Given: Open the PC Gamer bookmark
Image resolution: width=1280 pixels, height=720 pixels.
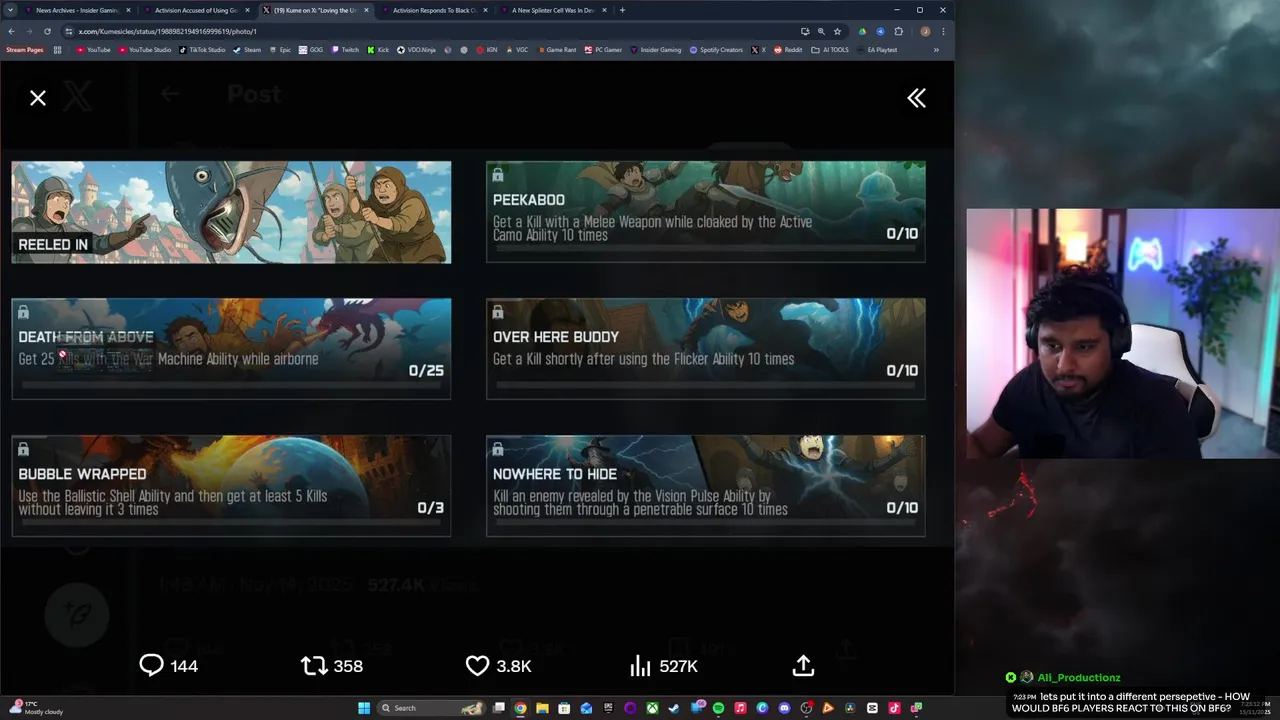Looking at the screenshot, I should point(603,49).
